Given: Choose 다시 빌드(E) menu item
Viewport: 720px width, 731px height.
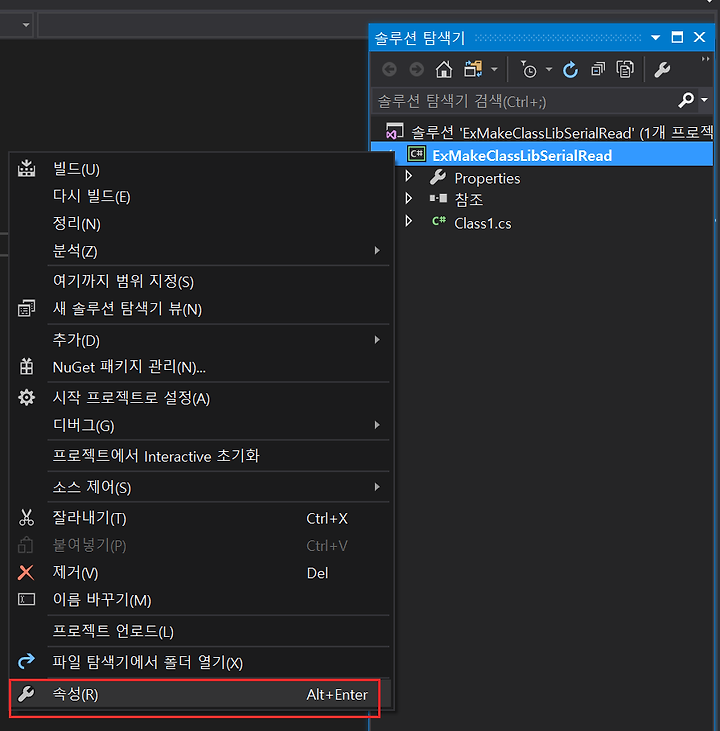Looking at the screenshot, I should (x=201, y=196).
